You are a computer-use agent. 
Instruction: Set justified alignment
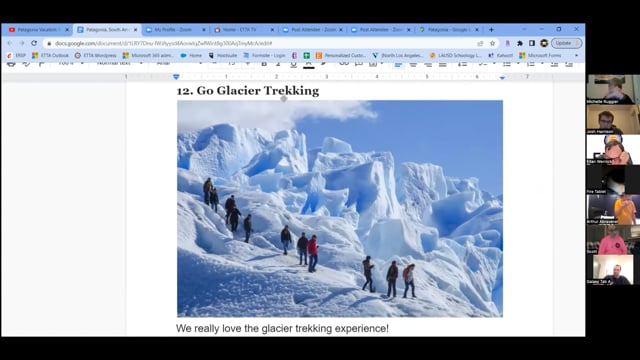click(442, 64)
